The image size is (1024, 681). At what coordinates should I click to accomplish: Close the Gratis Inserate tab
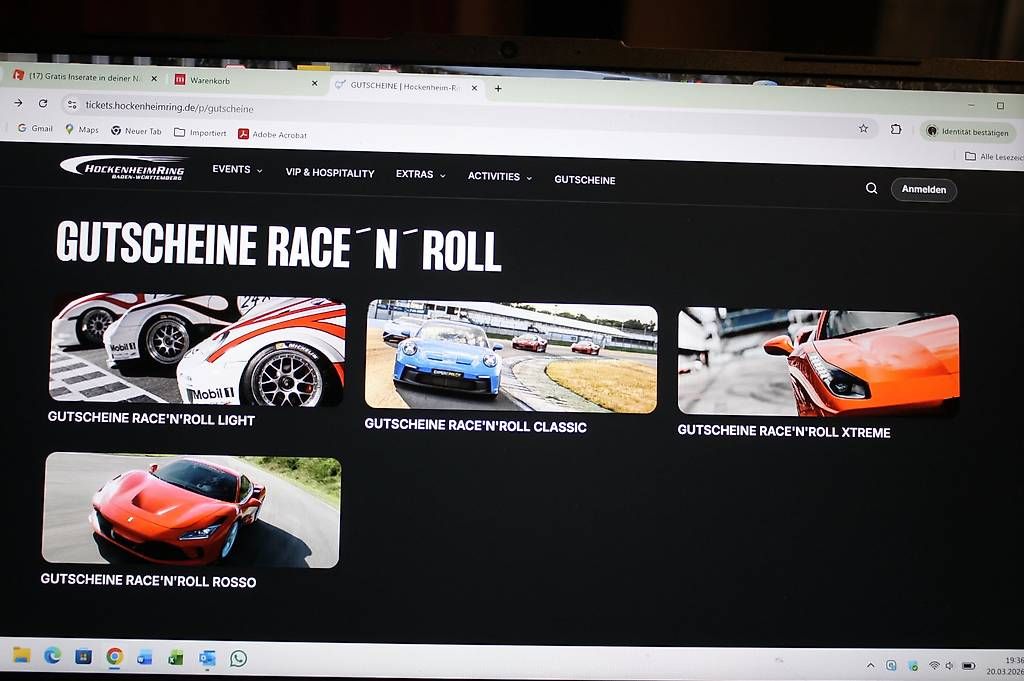(x=154, y=78)
